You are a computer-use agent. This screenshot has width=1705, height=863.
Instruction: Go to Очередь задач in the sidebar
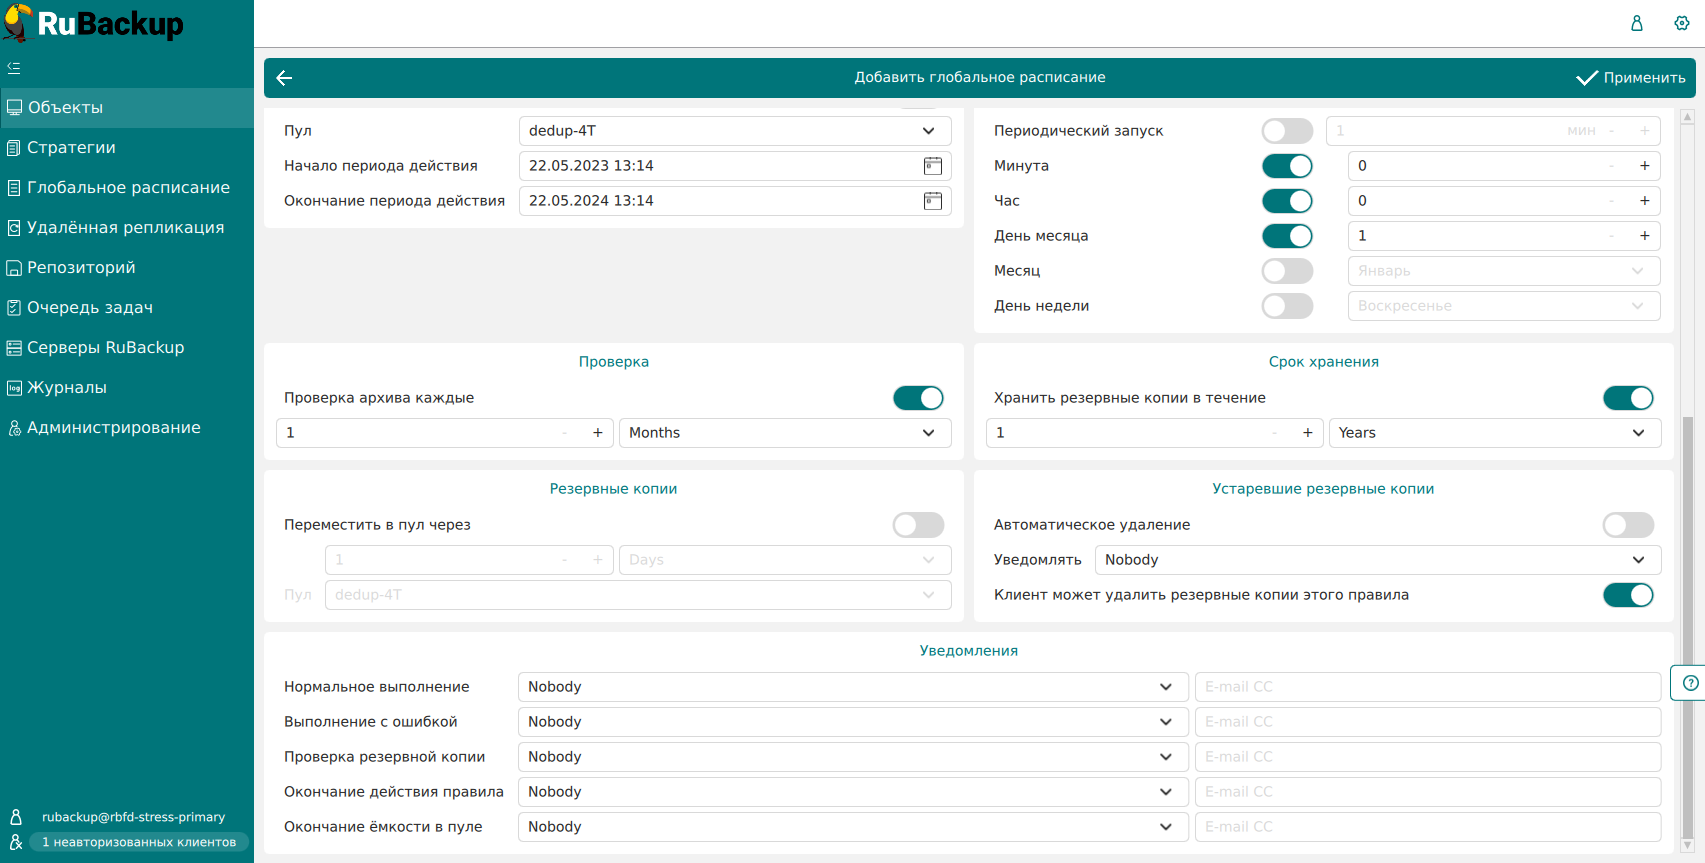pos(90,308)
